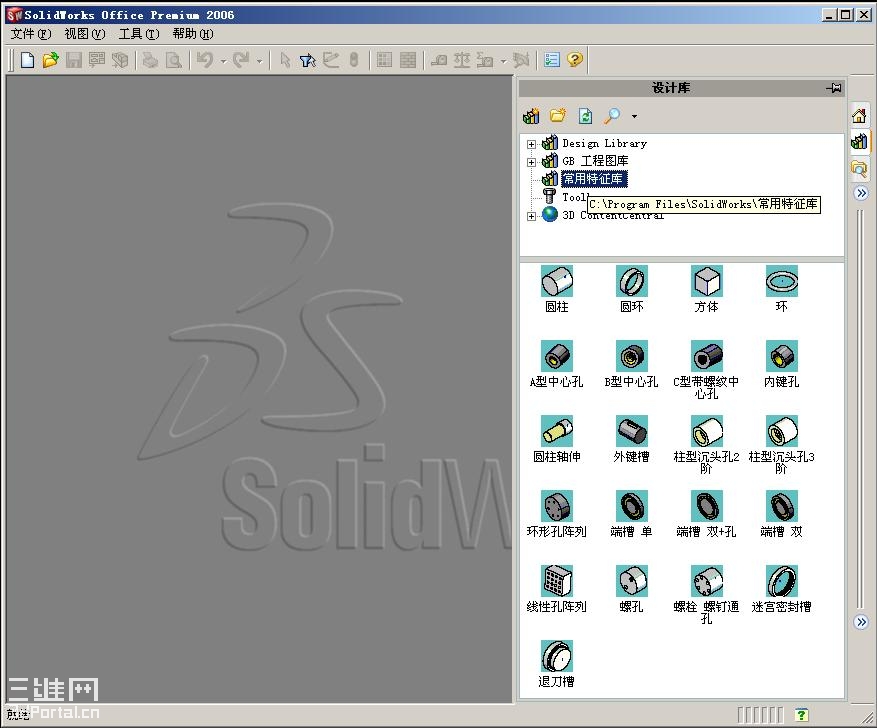Expand the 3D ContentCentral tree node
Viewport: 877px width, 728px height.
531,216
